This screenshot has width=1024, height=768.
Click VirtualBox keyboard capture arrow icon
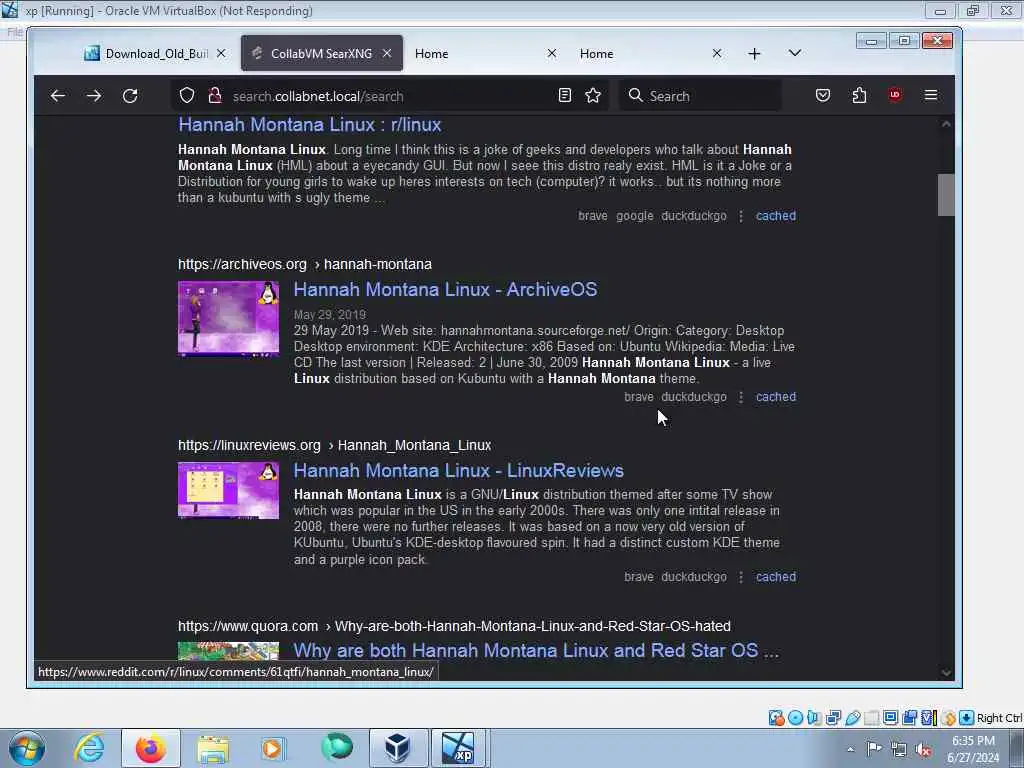click(x=967, y=718)
